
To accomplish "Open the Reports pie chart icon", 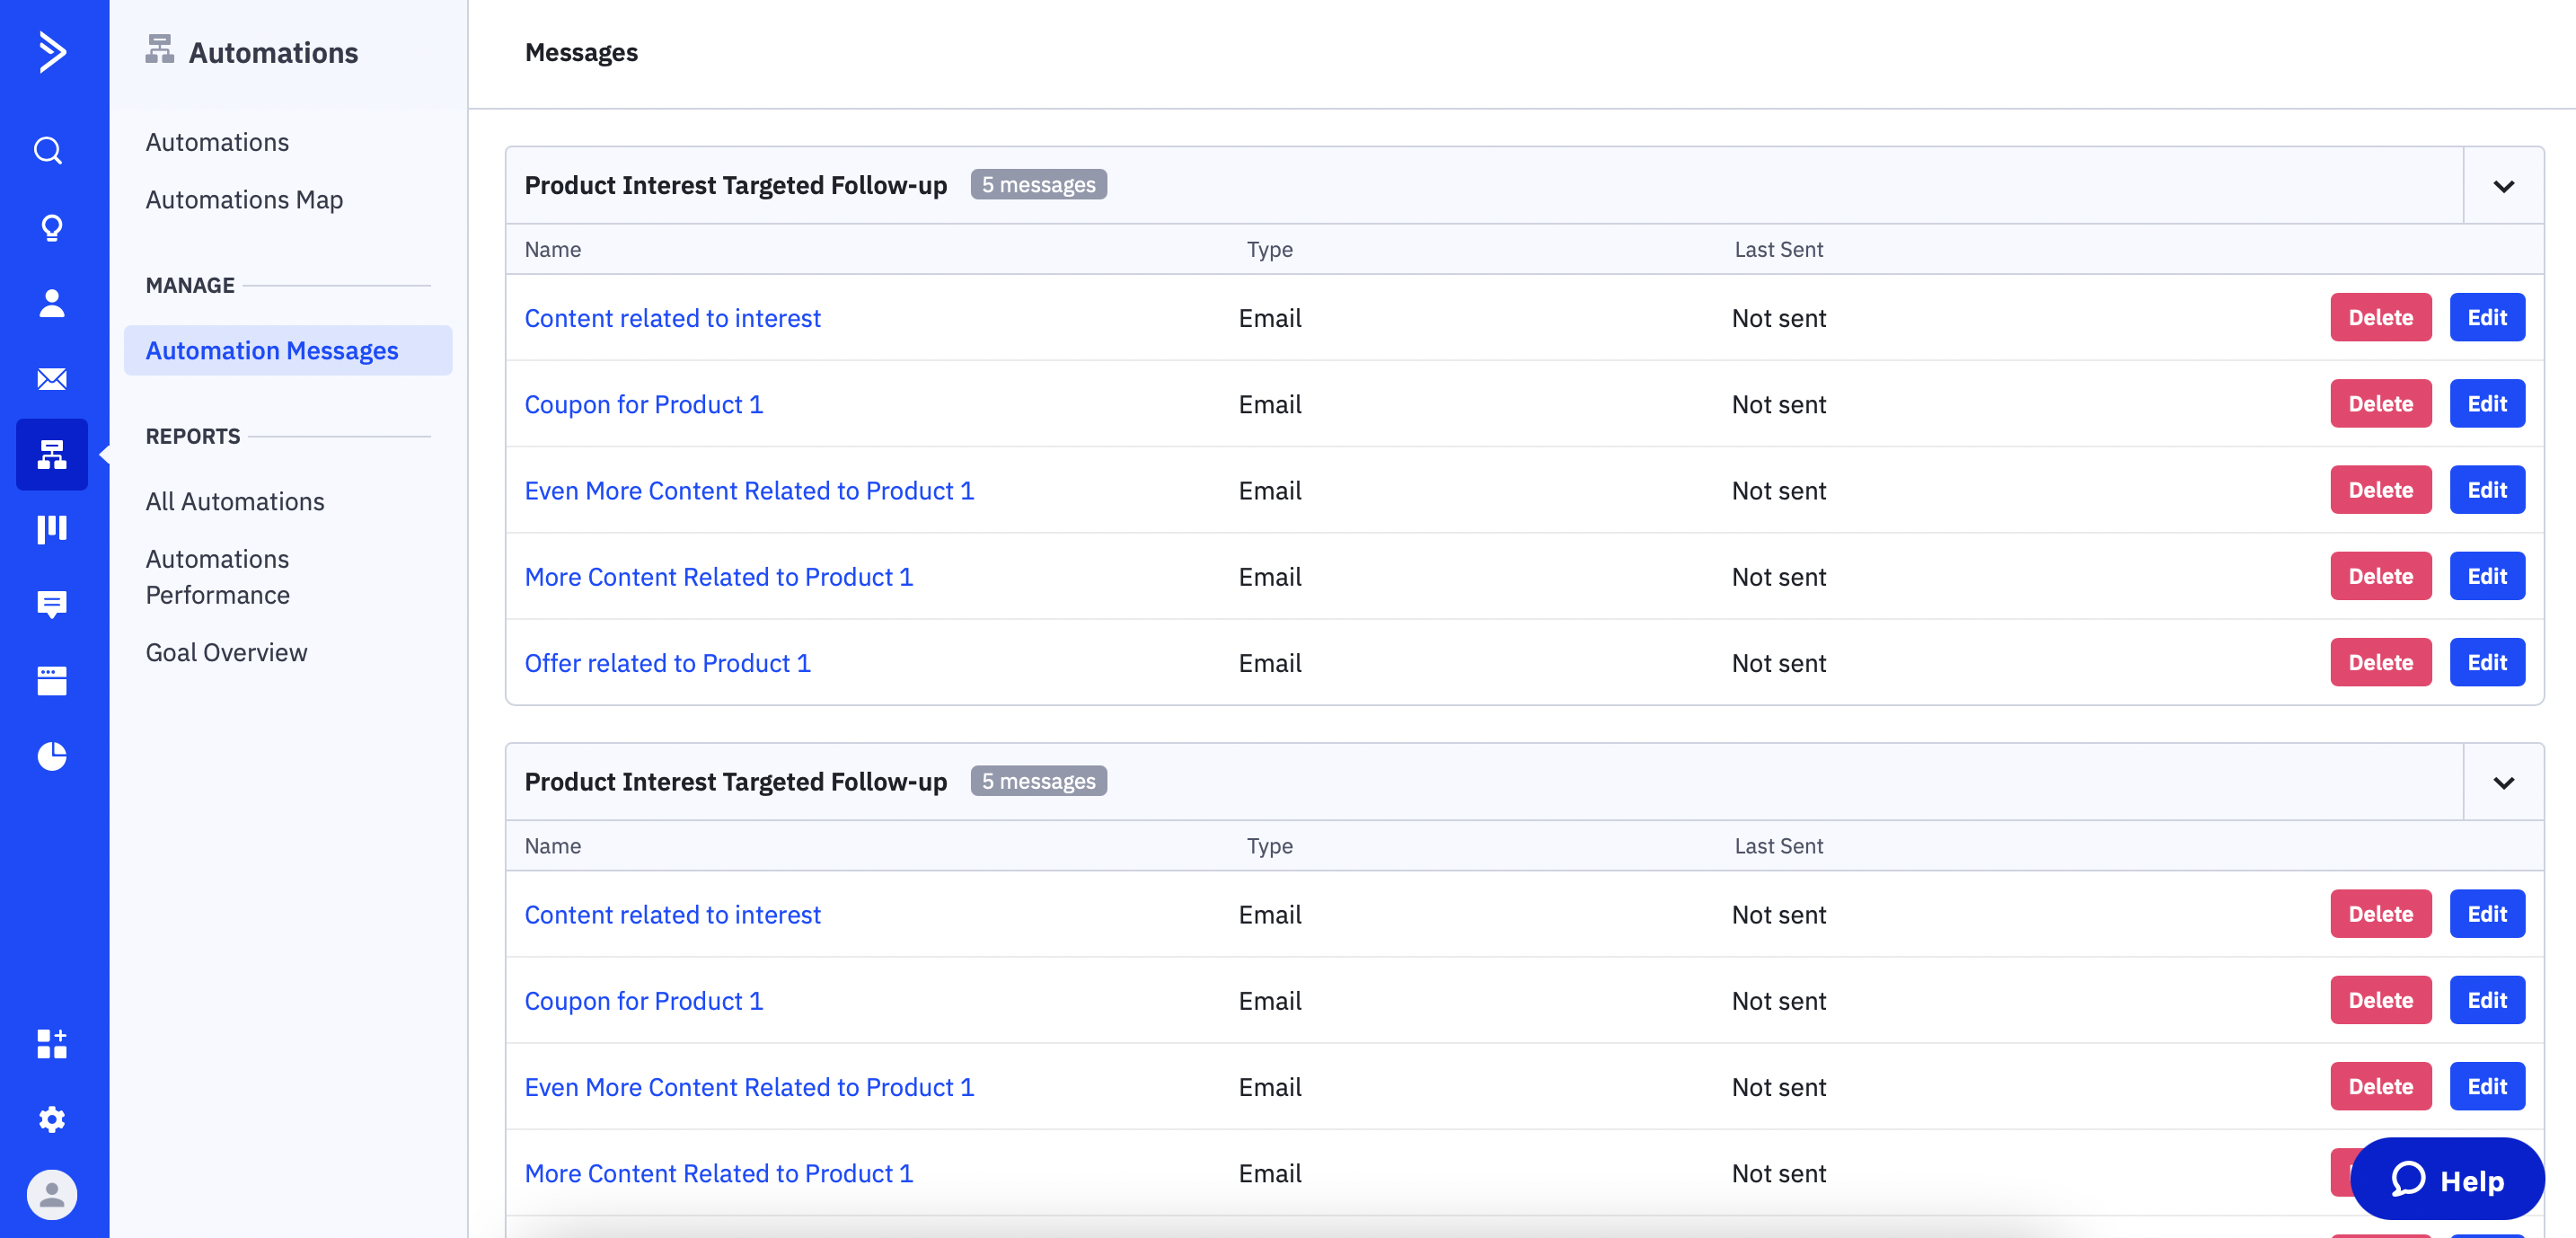I will click(51, 756).
